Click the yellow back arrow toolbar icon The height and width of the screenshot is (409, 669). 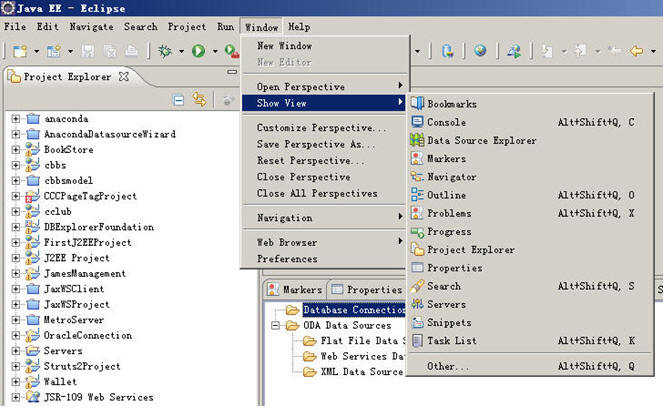(637, 51)
